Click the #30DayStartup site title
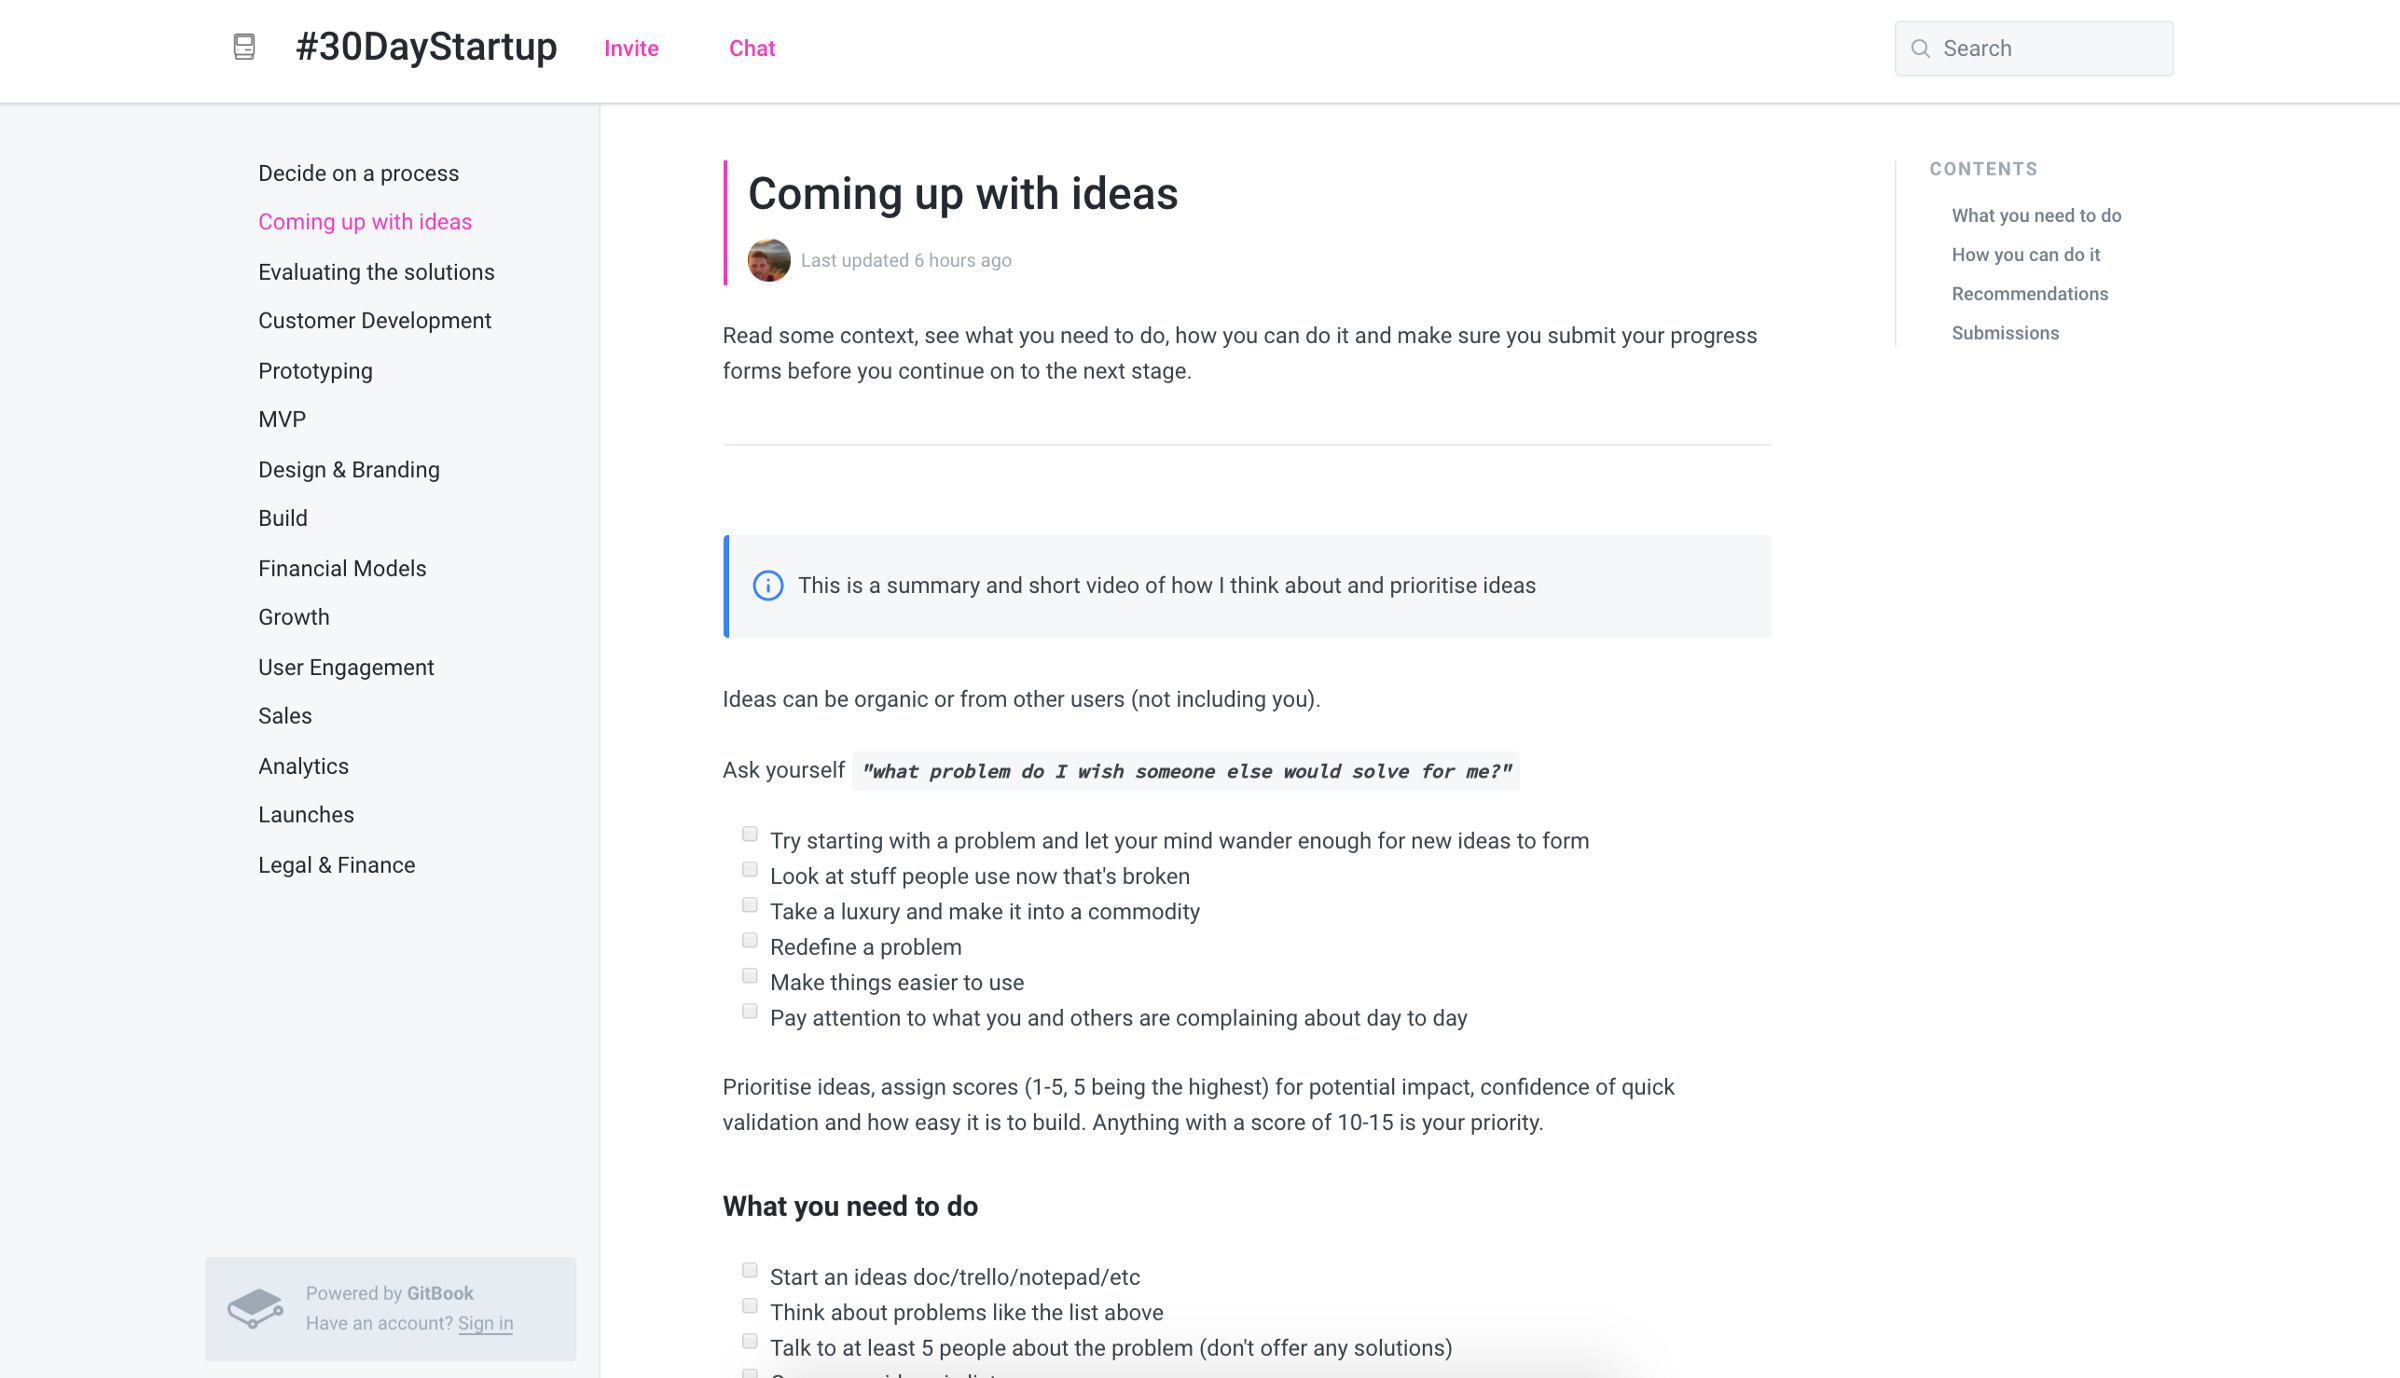 coord(426,47)
